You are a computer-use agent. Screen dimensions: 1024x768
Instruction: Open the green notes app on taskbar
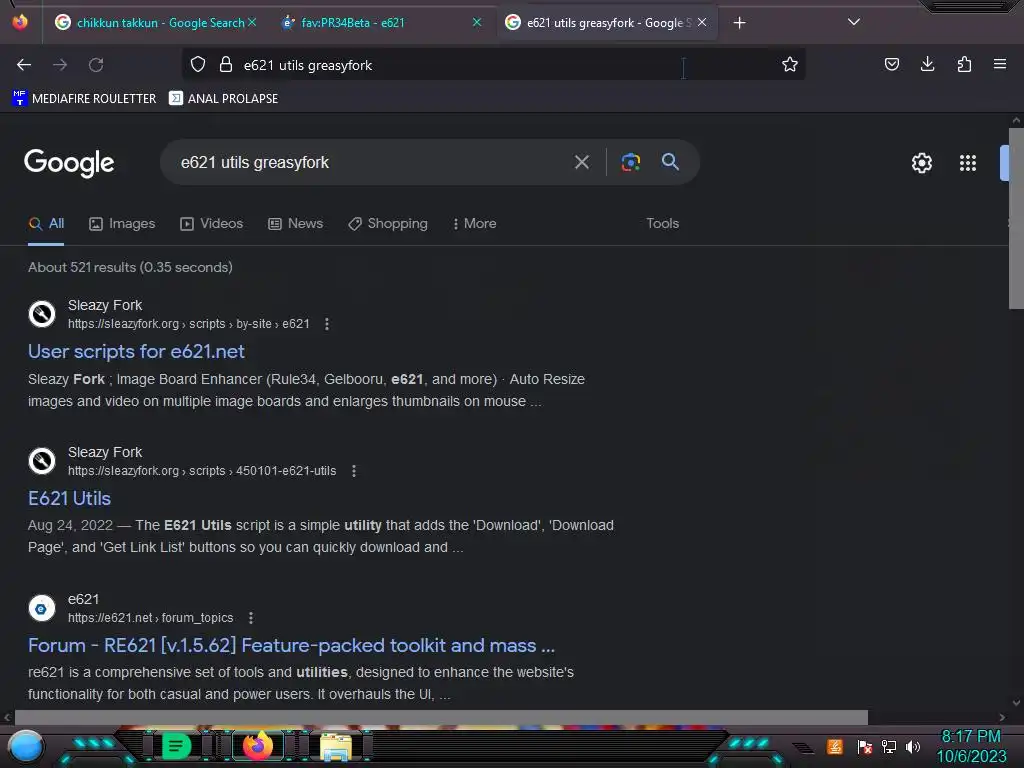(176, 746)
